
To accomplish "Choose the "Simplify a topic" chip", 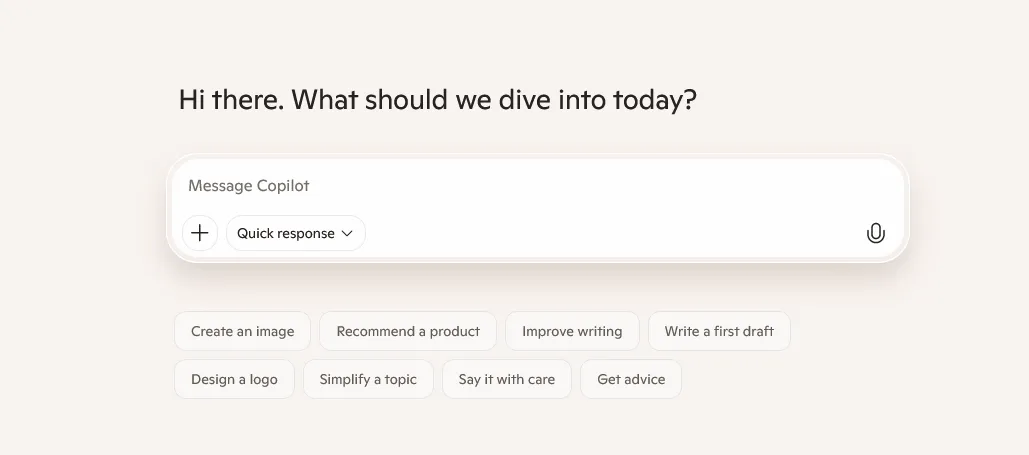I will (x=368, y=379).
